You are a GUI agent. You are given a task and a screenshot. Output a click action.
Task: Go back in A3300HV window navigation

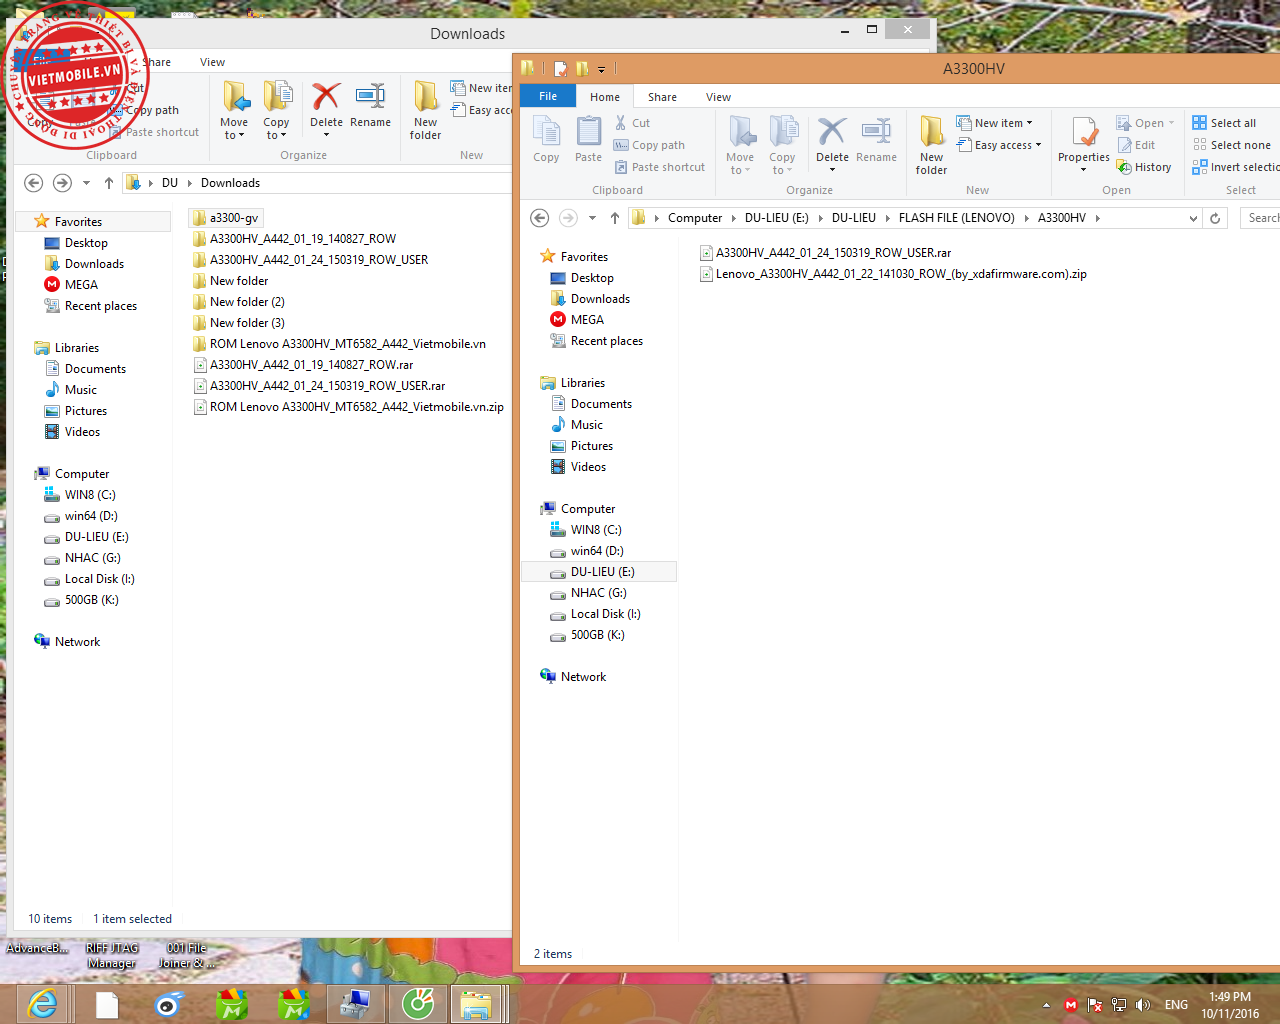point(539,218)
